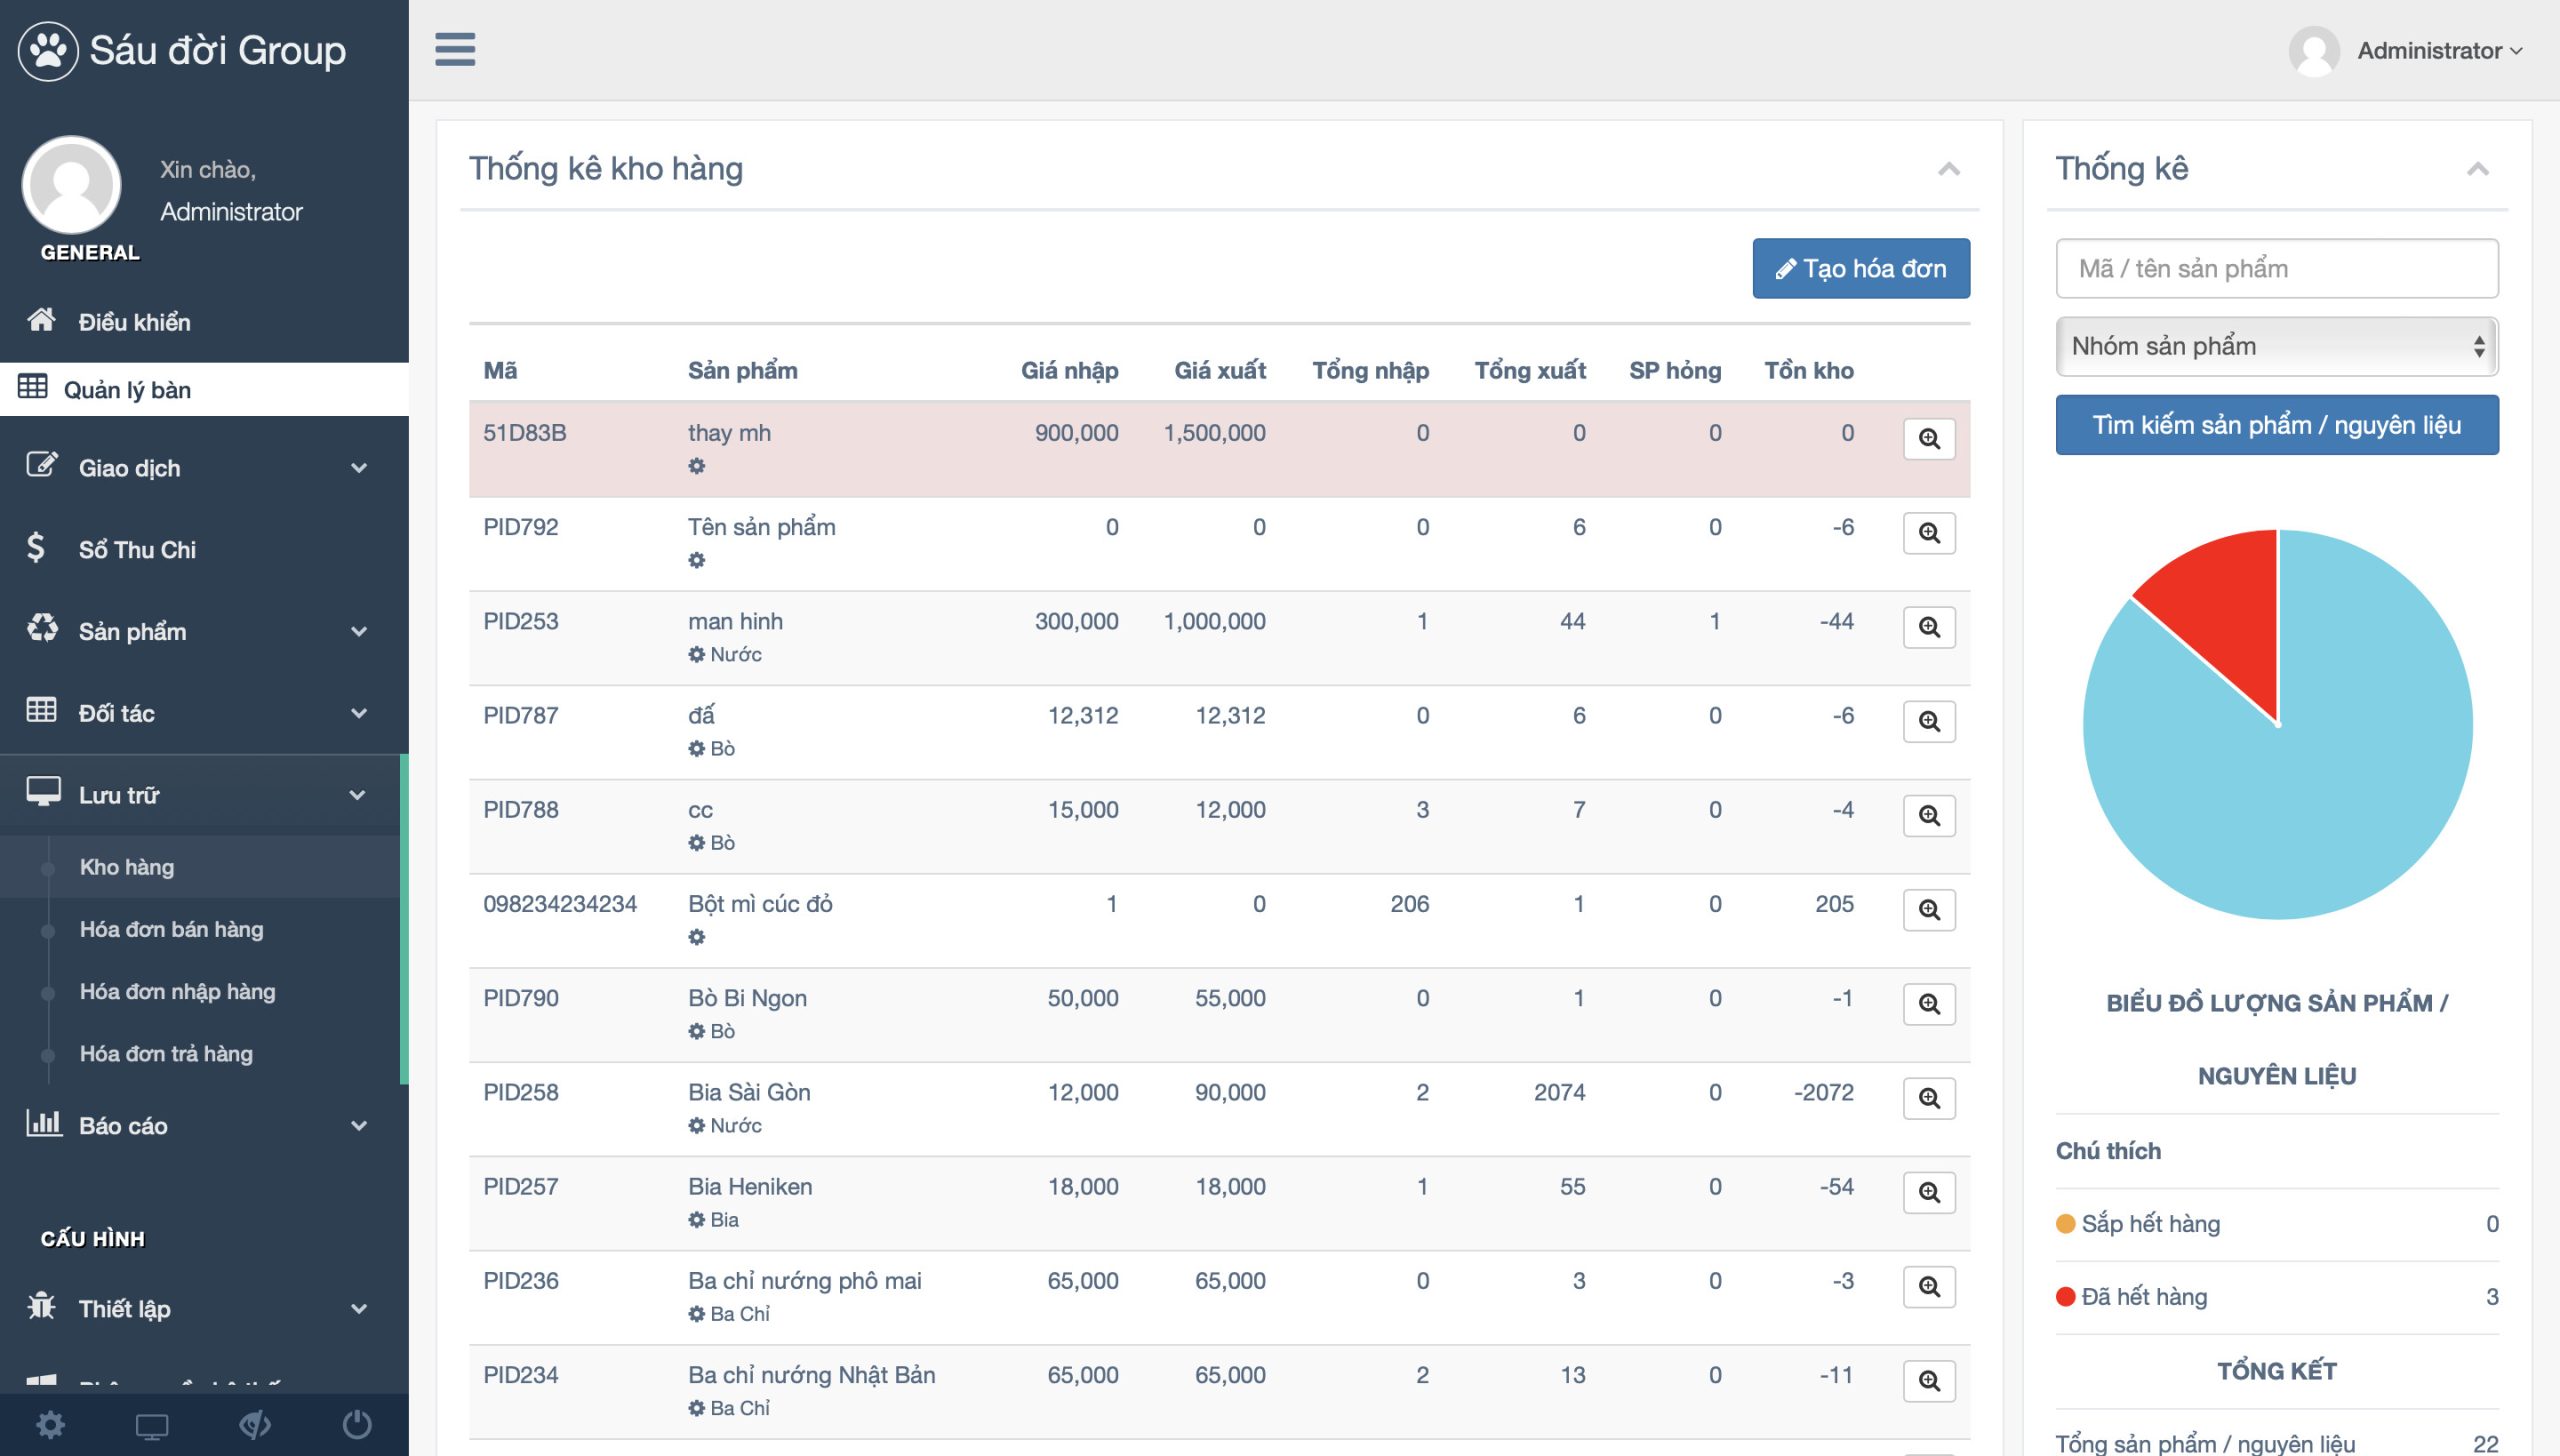Click the Tạo hóa đơn button
This screenshot has height=1456, width=2560.
(1860, 268)
